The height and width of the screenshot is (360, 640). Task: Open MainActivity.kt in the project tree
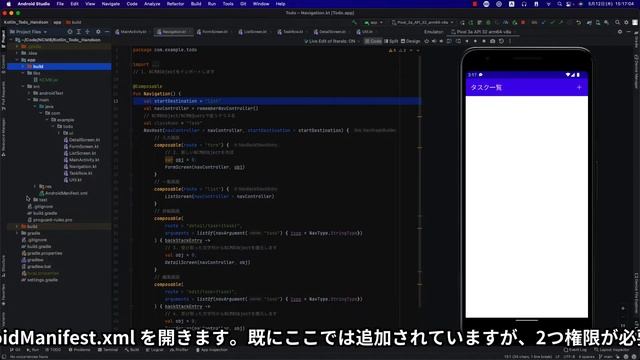coord(84,160)
